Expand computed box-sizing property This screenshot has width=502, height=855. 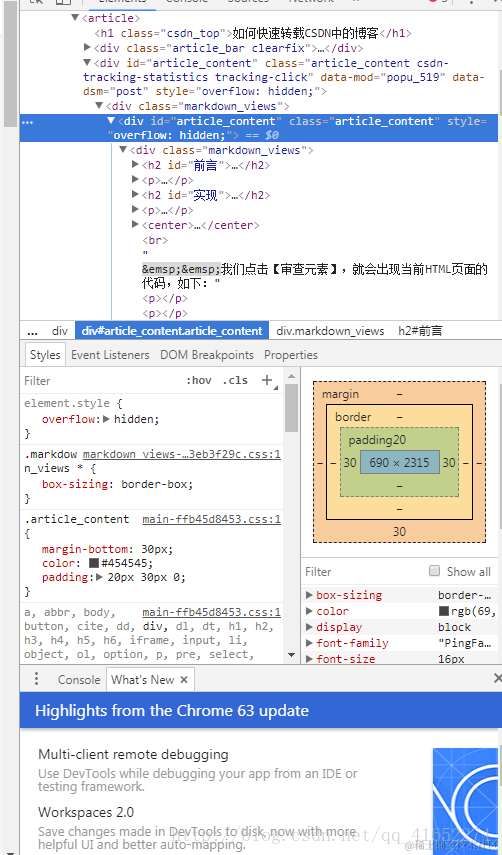coord(309,595)
